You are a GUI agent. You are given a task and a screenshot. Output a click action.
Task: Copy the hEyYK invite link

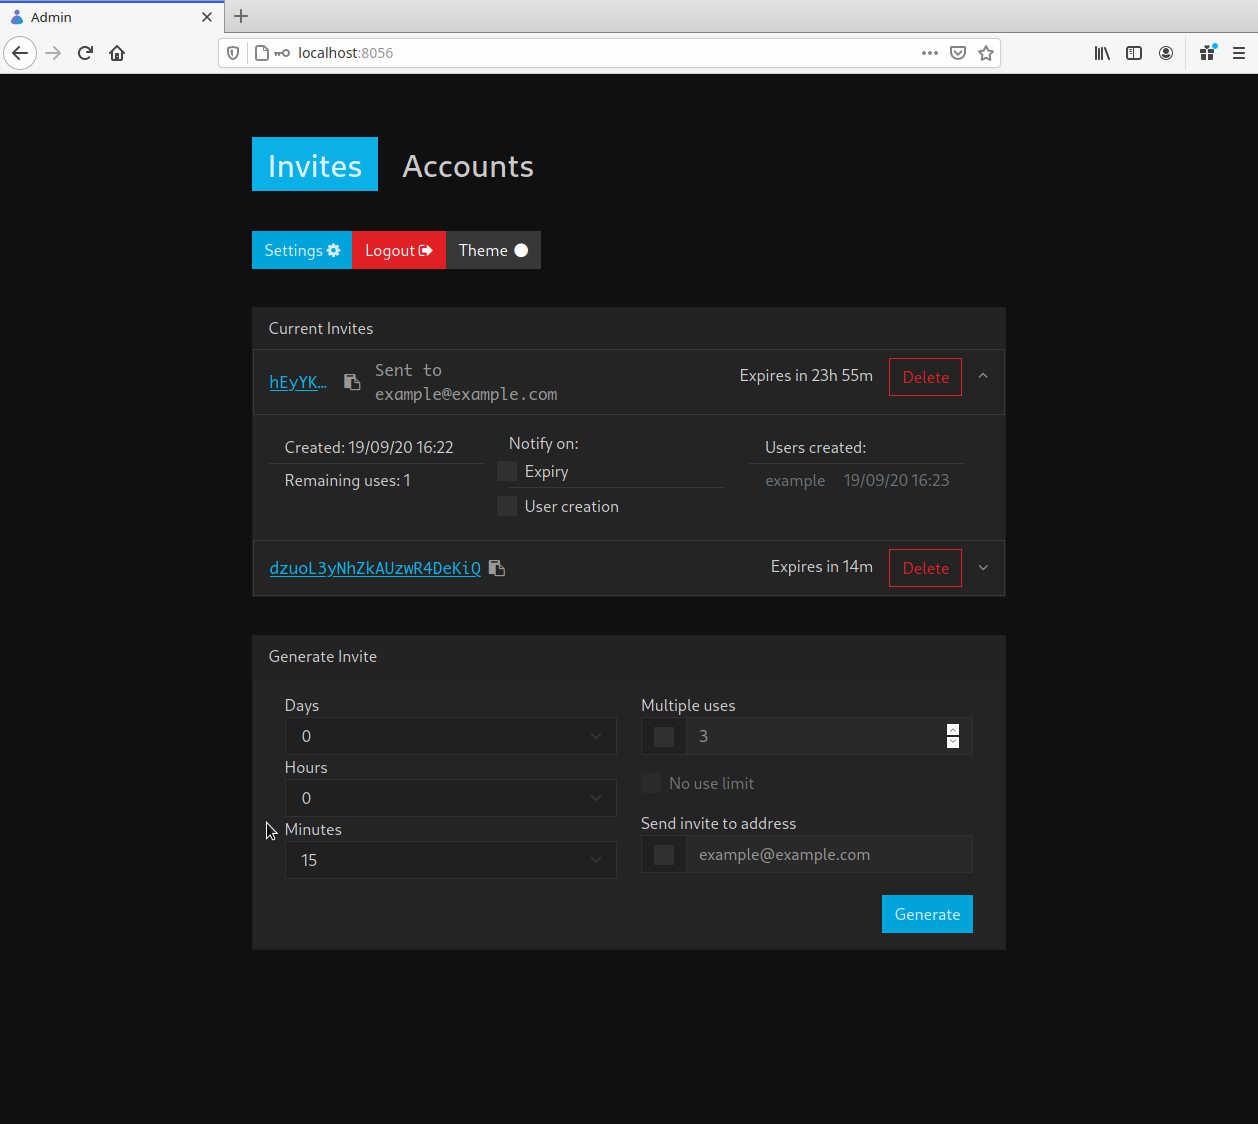click(352, 382)
